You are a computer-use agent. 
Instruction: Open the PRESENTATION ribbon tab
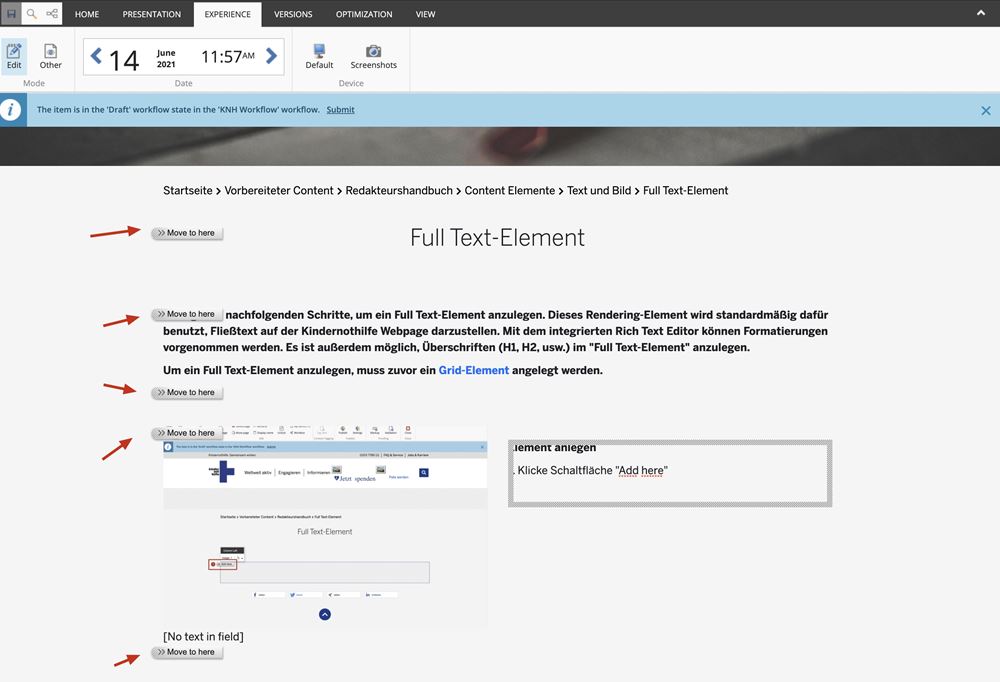(152, 14)
